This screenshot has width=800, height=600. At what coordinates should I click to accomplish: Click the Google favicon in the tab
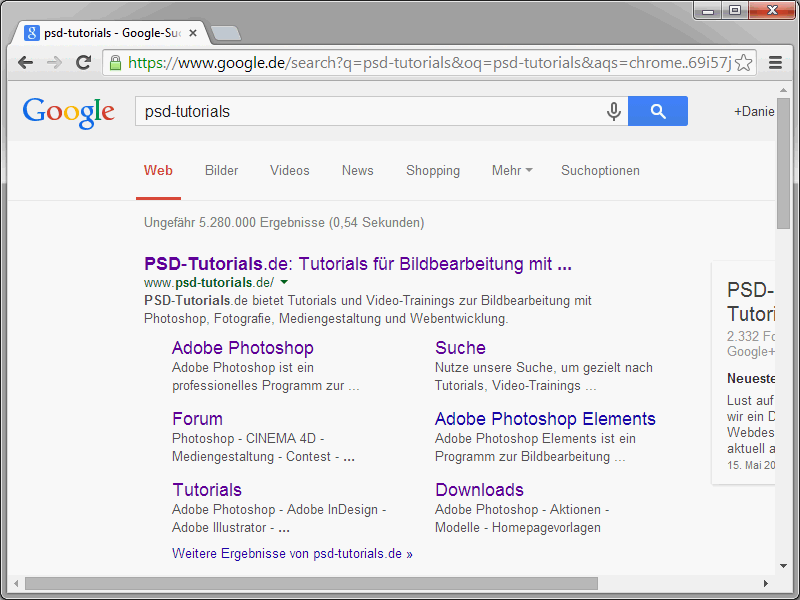(x=32, y=33)
